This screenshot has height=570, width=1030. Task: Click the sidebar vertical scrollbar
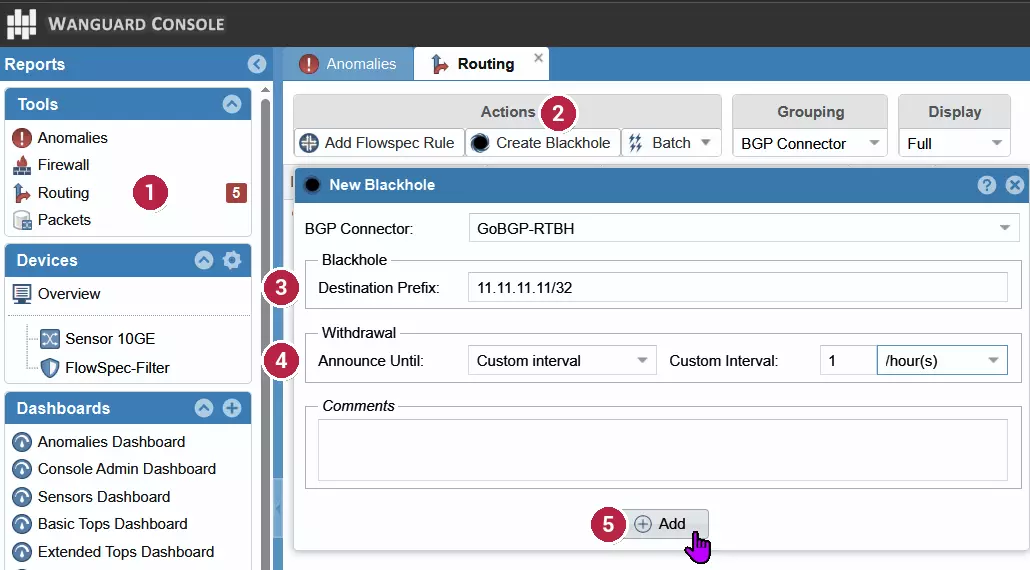coord(266,332)
